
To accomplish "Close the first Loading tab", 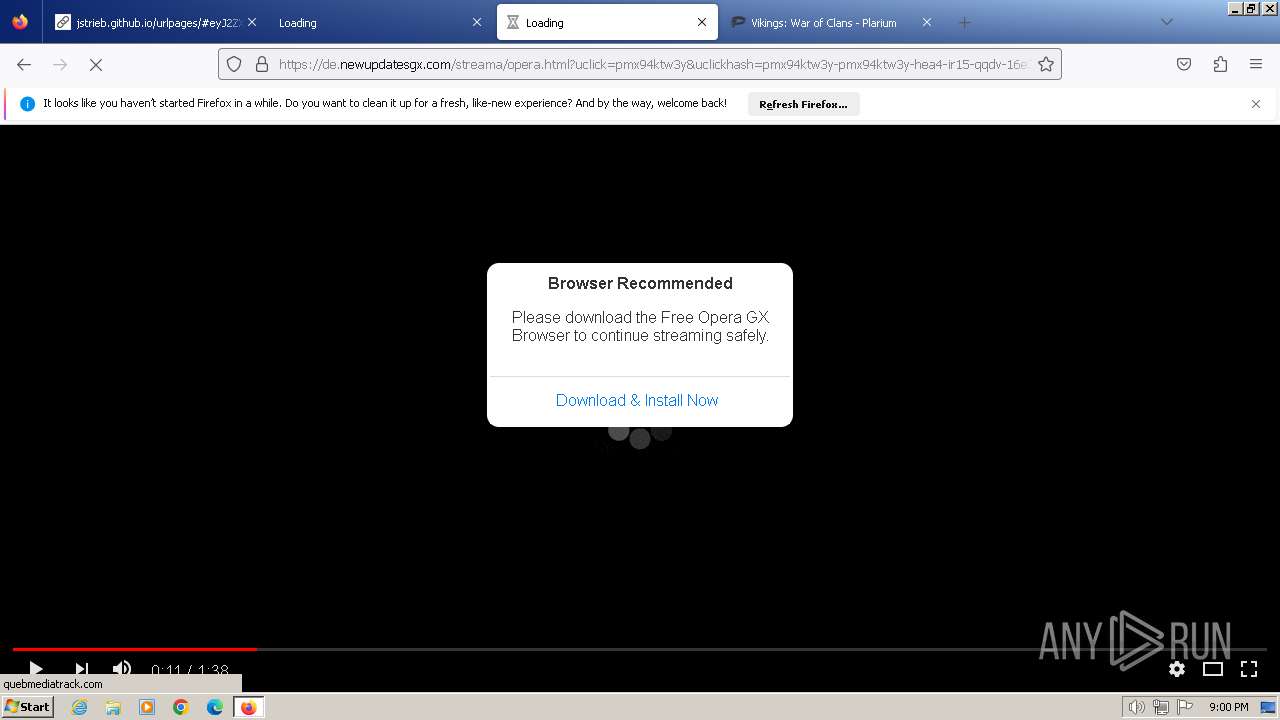I will pyautogui.click(x=476, y=22).
